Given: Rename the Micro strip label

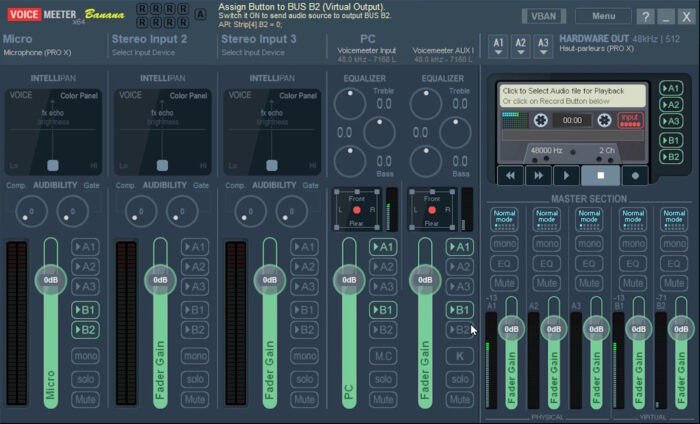Looking at the screenshot, I should click(17, 39).
